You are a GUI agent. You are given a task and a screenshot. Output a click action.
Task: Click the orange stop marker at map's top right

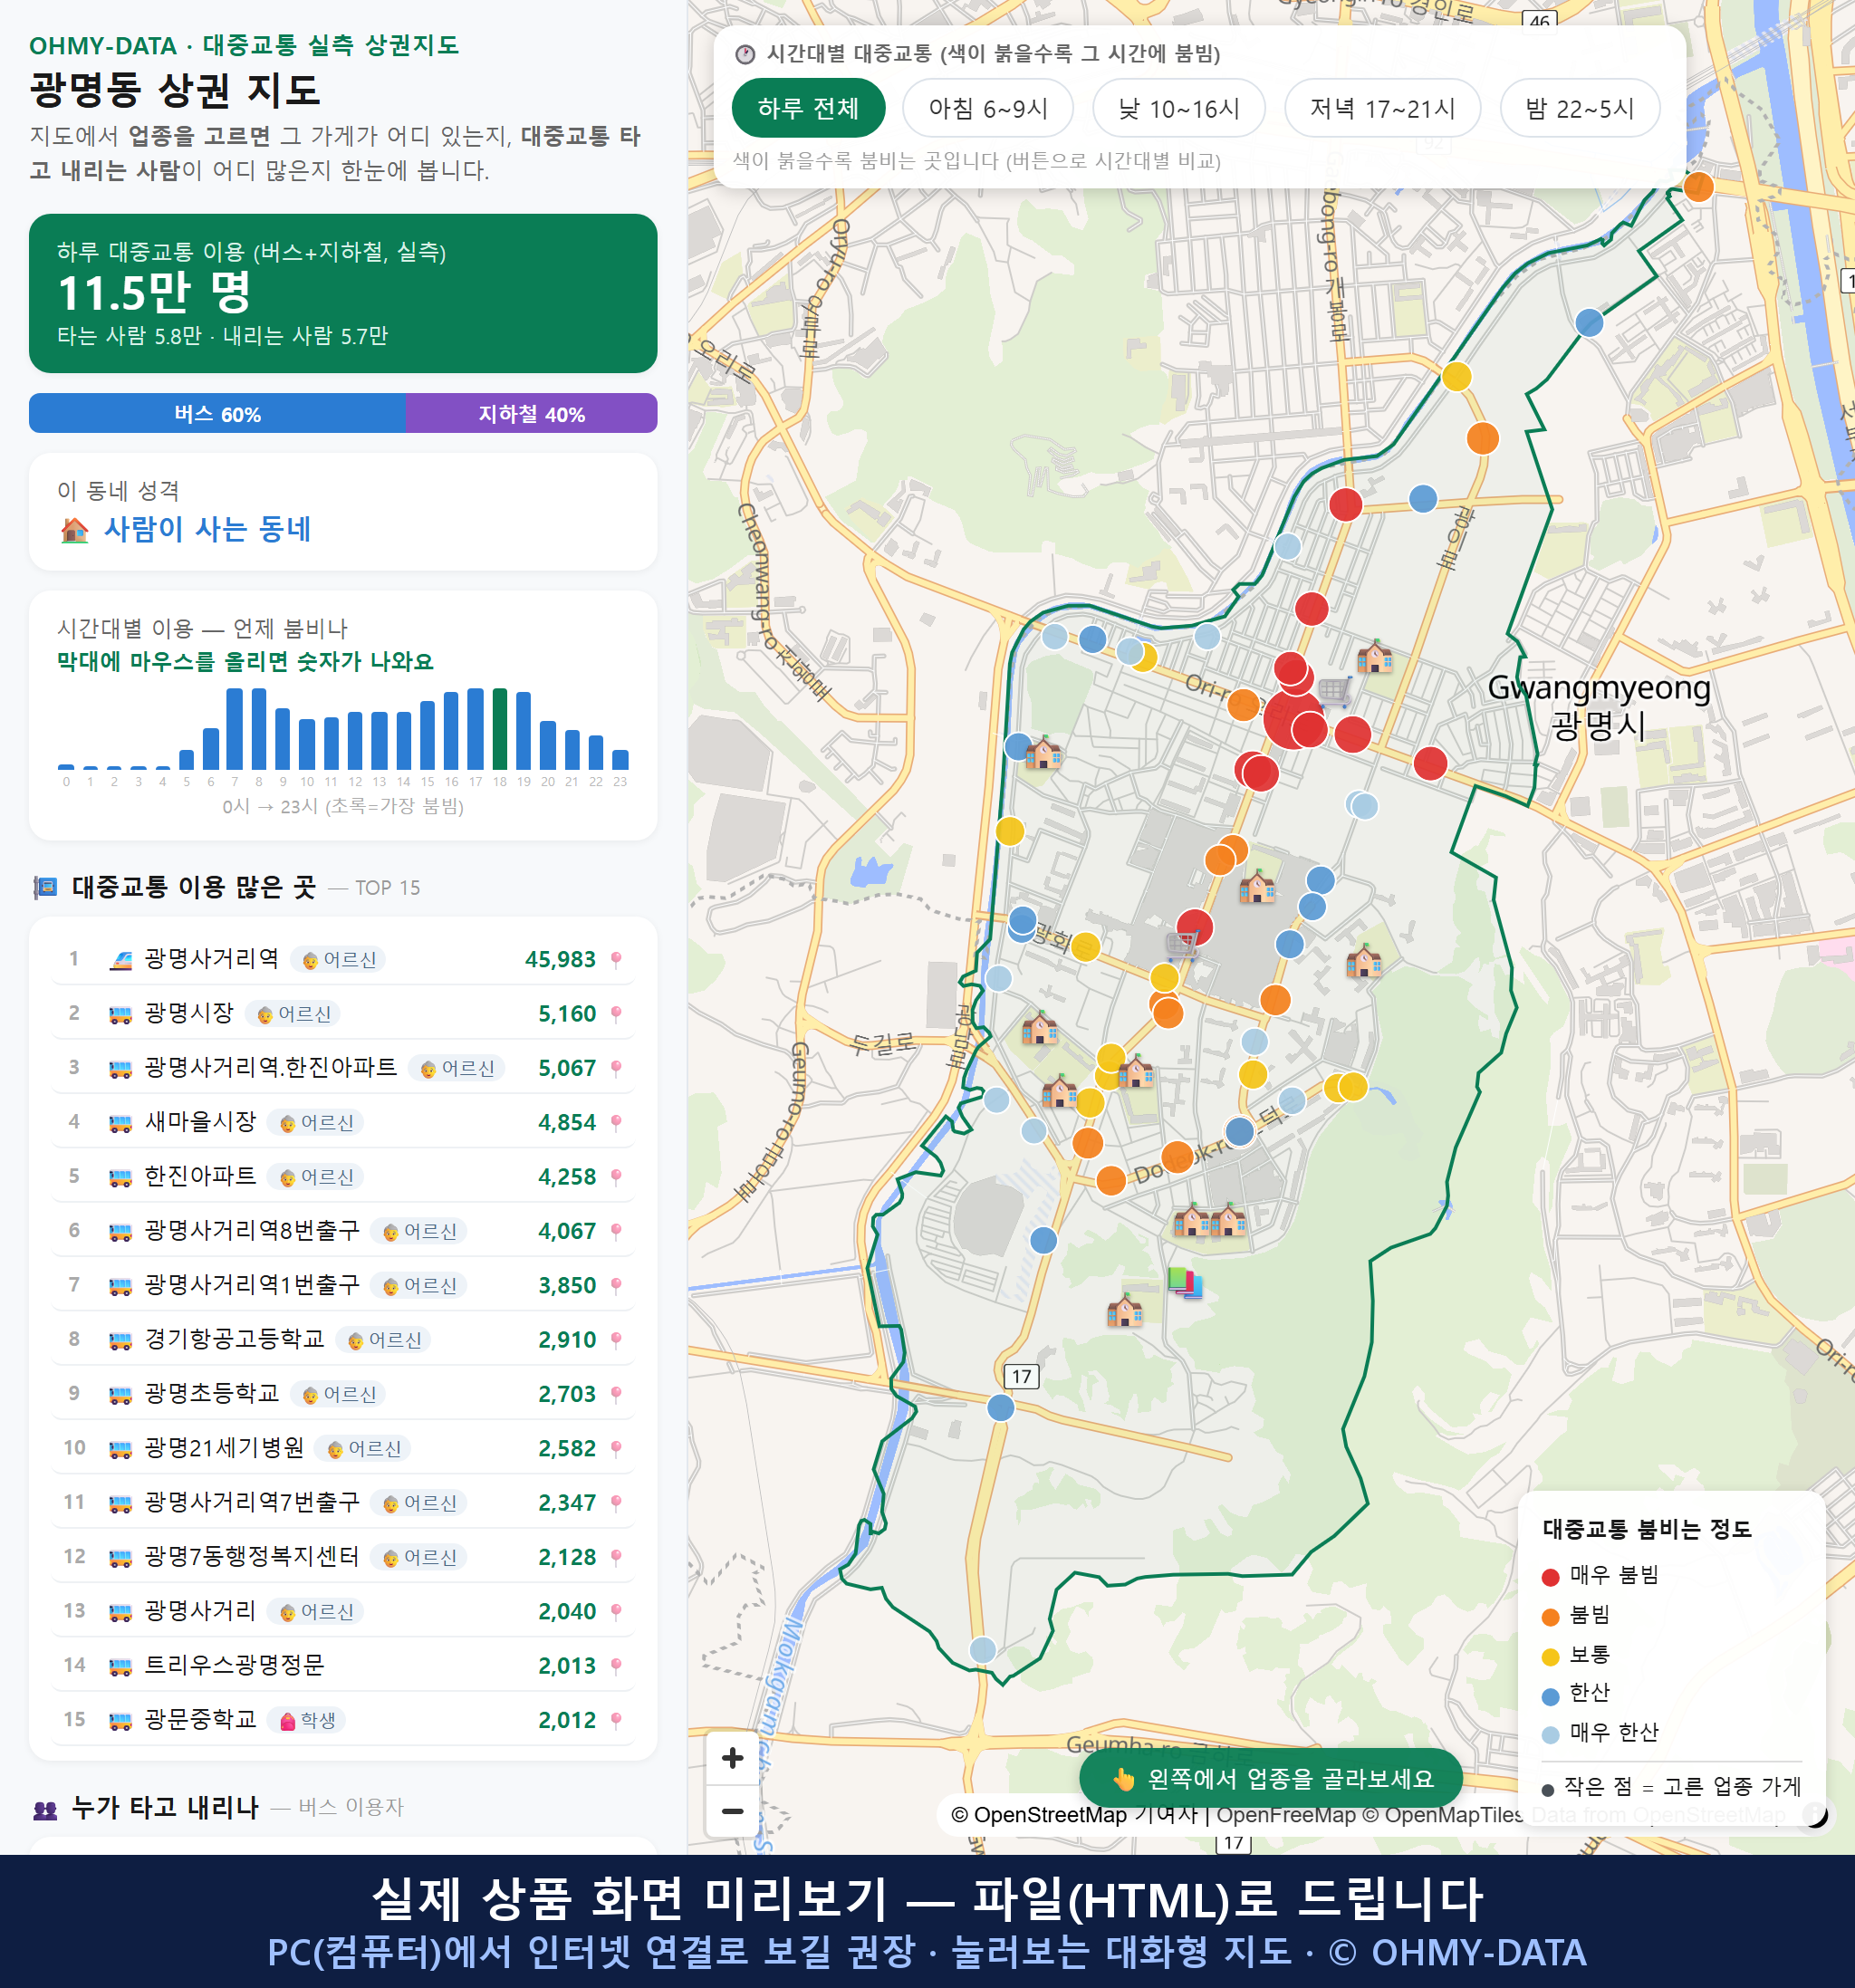(x=1698, y=187)
